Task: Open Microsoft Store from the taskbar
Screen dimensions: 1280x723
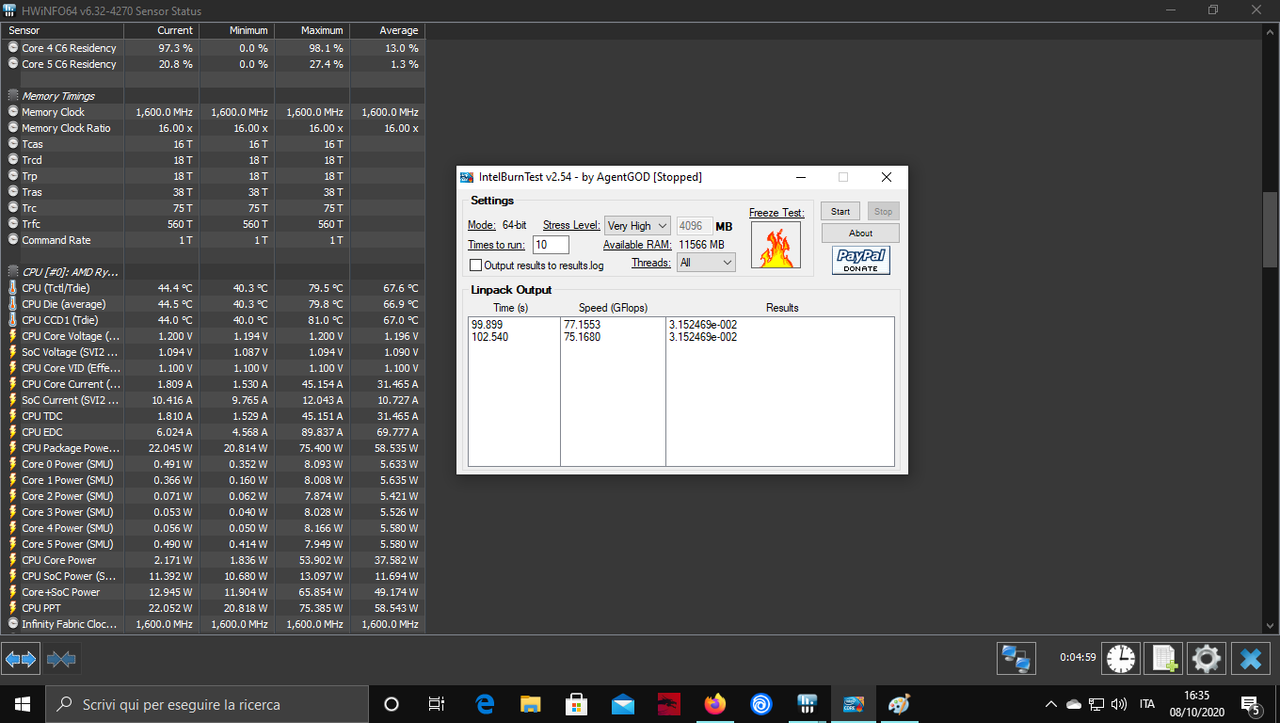Action: pyautogui.click(x=576, y=704)
